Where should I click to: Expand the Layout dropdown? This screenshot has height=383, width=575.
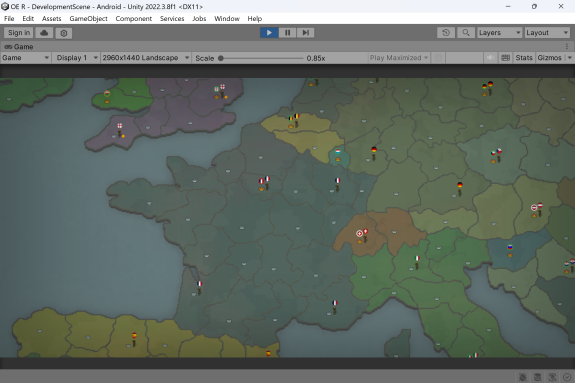[x=547, y=33]
